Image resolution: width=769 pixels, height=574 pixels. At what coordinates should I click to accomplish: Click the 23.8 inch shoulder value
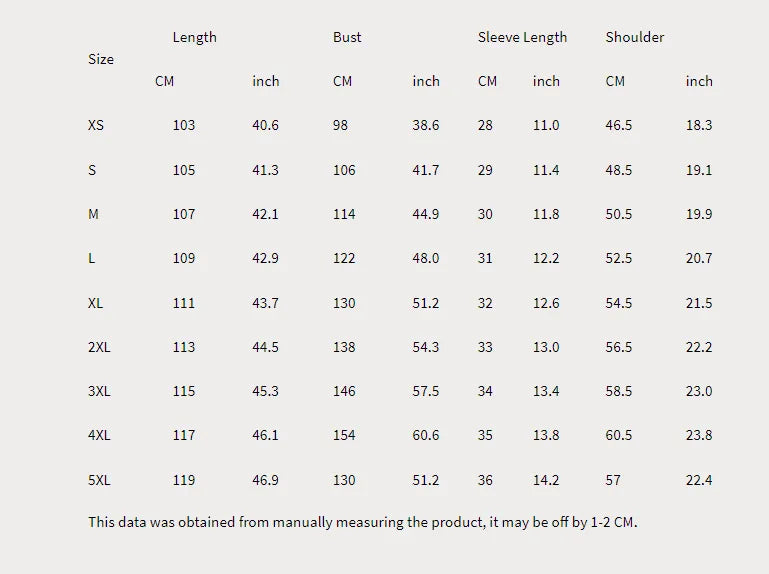coord(699,435)
